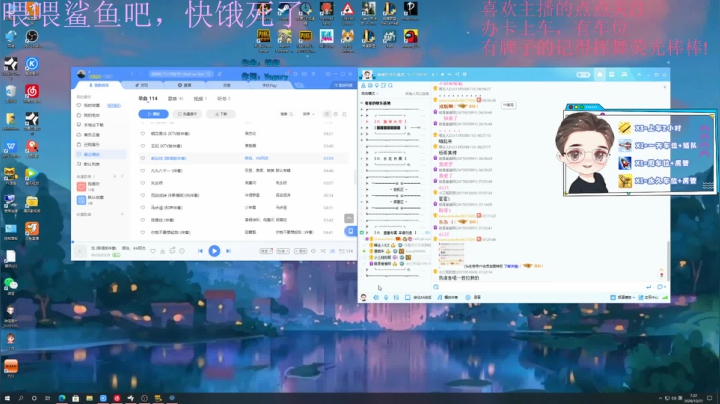Download the now-playing song from the player bar
Image resolution: width=720 pixels, height=404 pixels.
[163, 251]
